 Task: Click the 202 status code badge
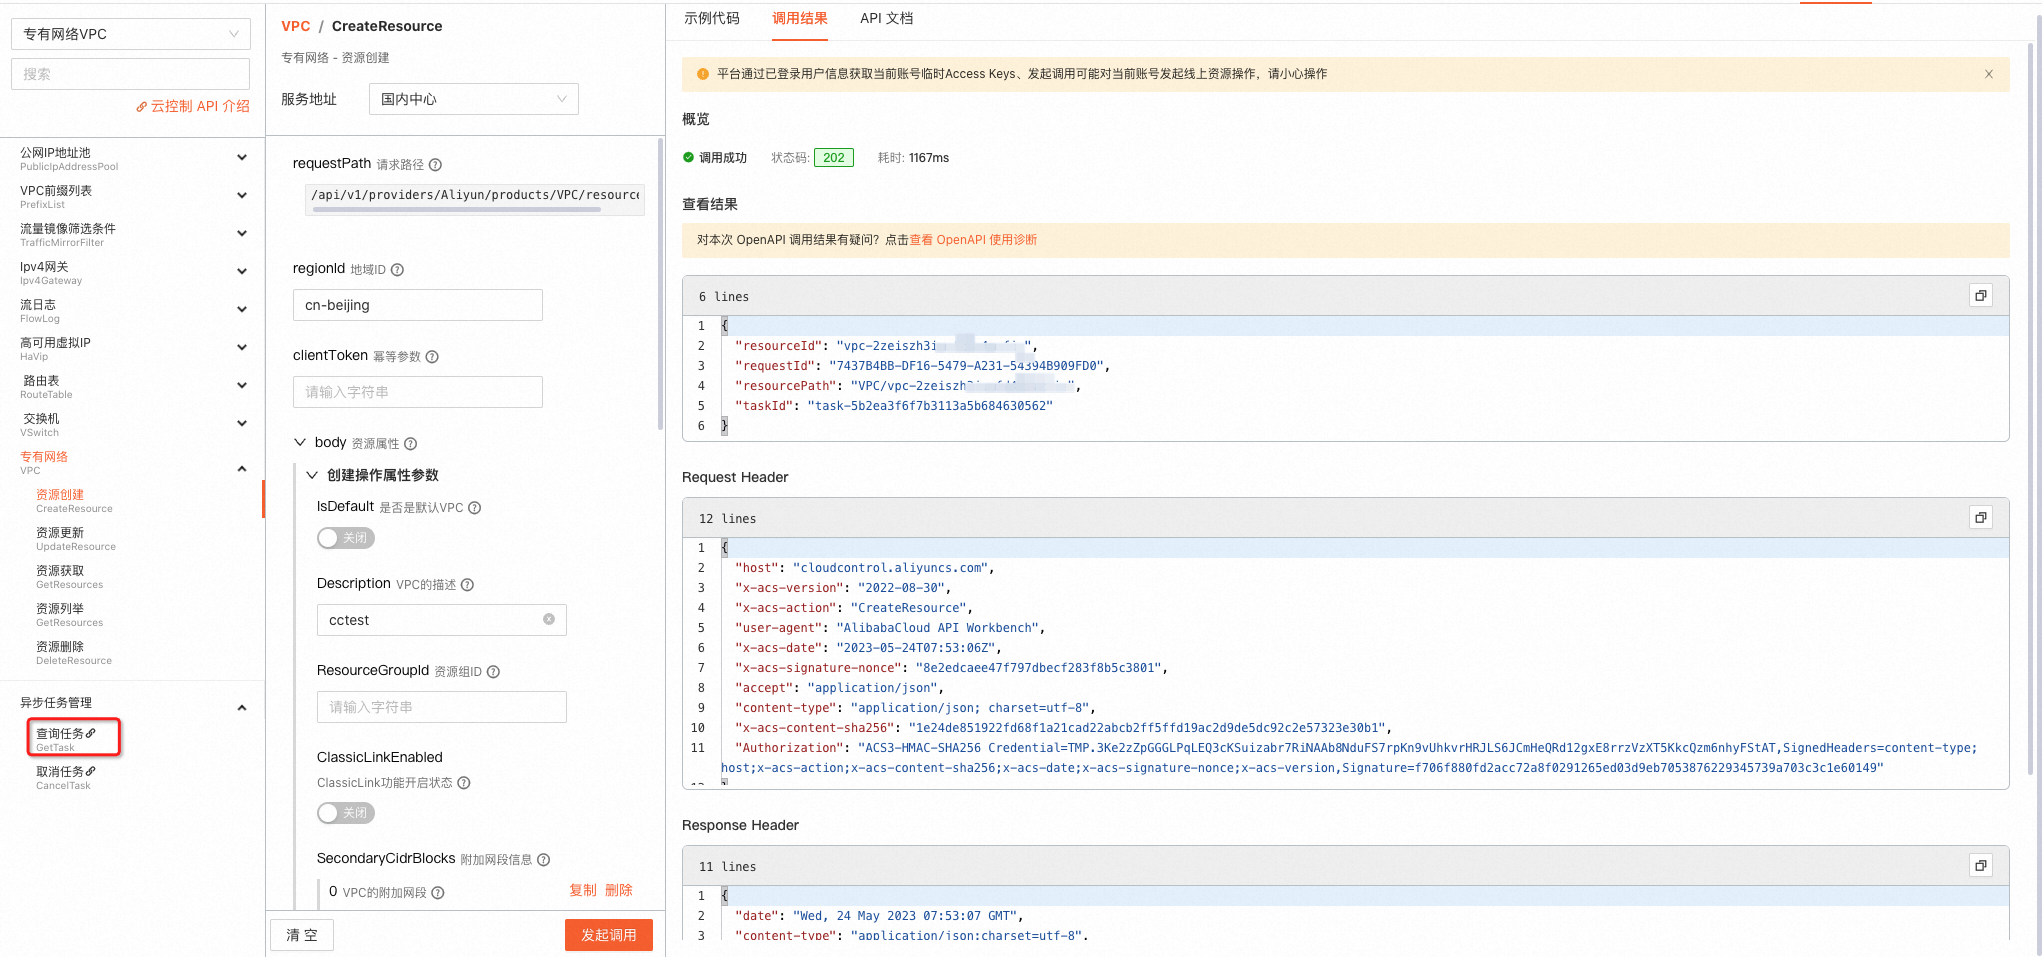834,158
